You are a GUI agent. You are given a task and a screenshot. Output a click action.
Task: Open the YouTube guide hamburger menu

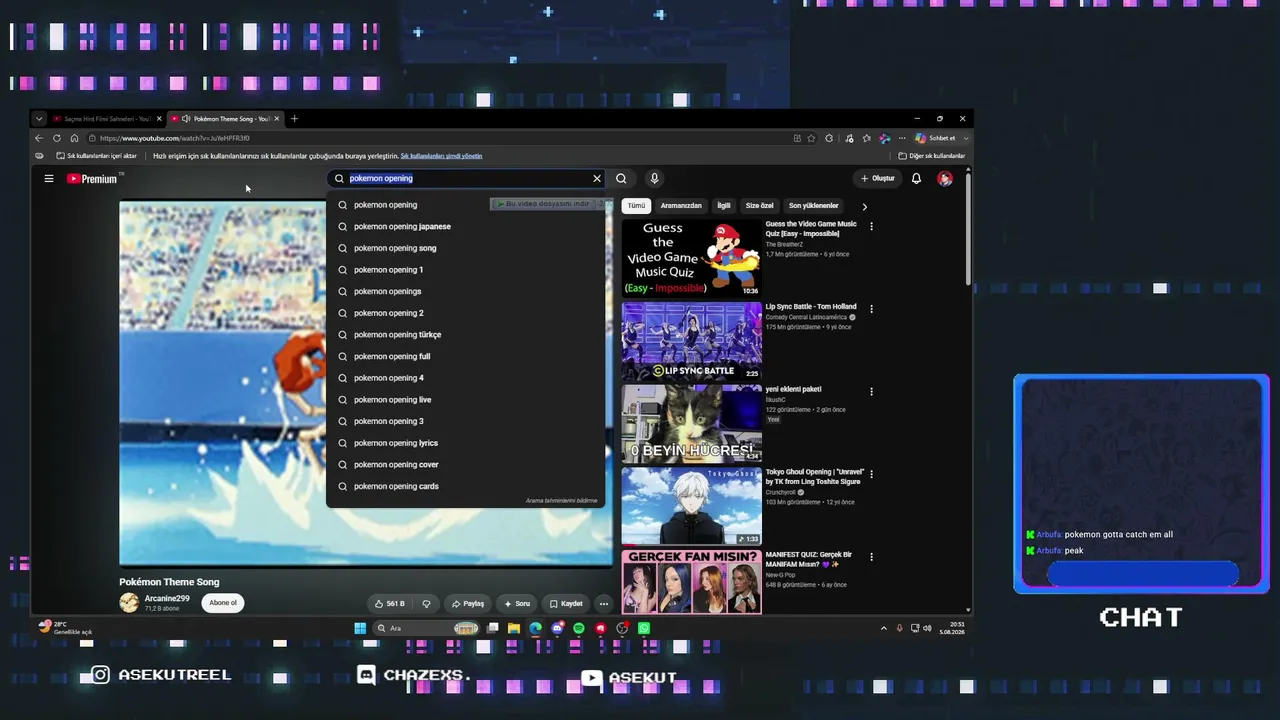48,179
